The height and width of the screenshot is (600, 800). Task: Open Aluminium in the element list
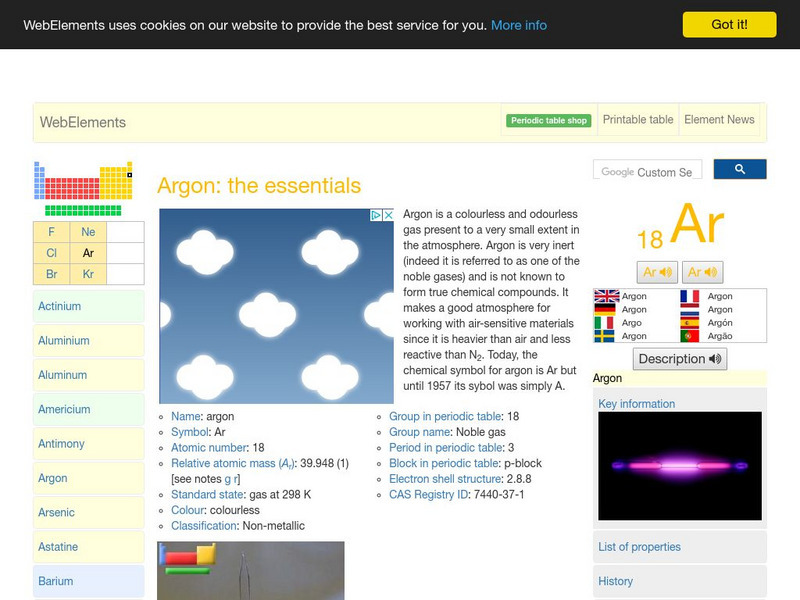pyautogui.click(x=89, y=340)
